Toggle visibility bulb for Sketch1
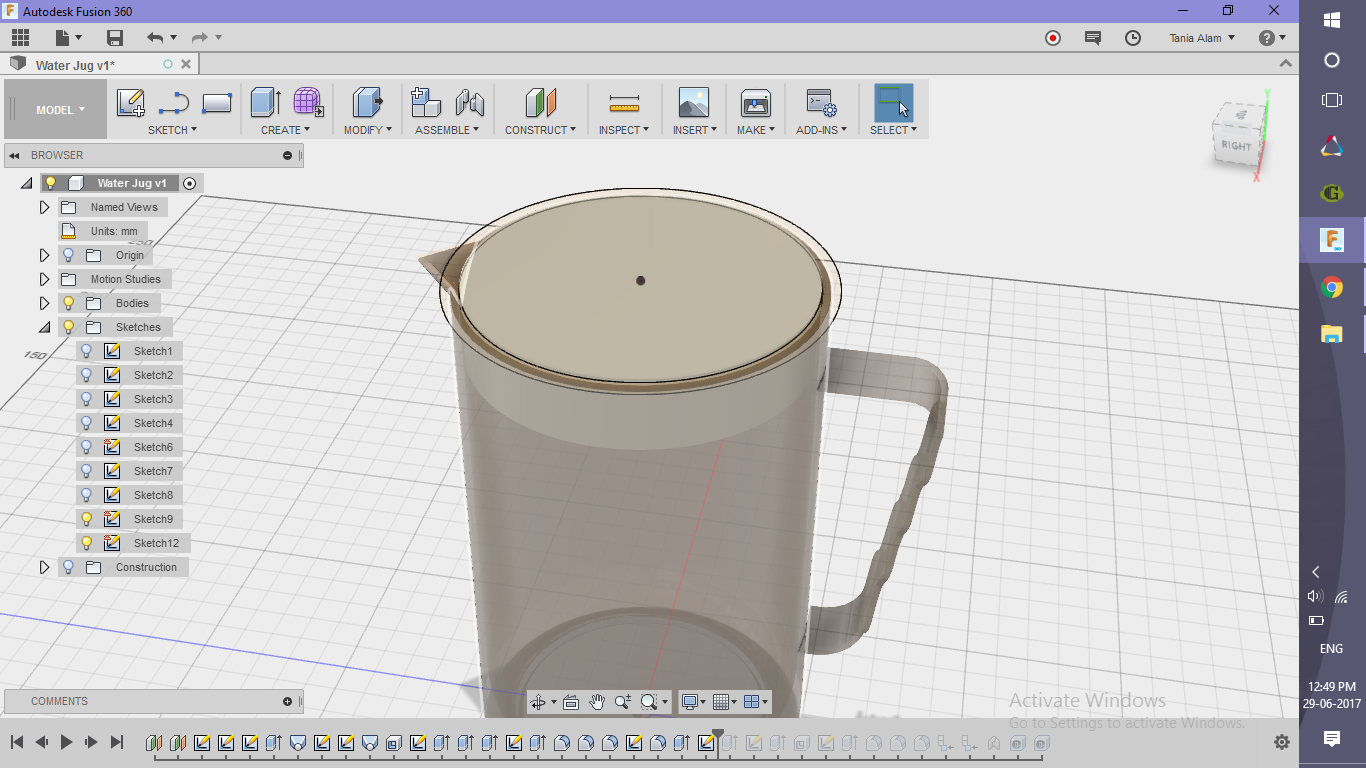This screenshot has height=768, width=1366. [87, 351]
